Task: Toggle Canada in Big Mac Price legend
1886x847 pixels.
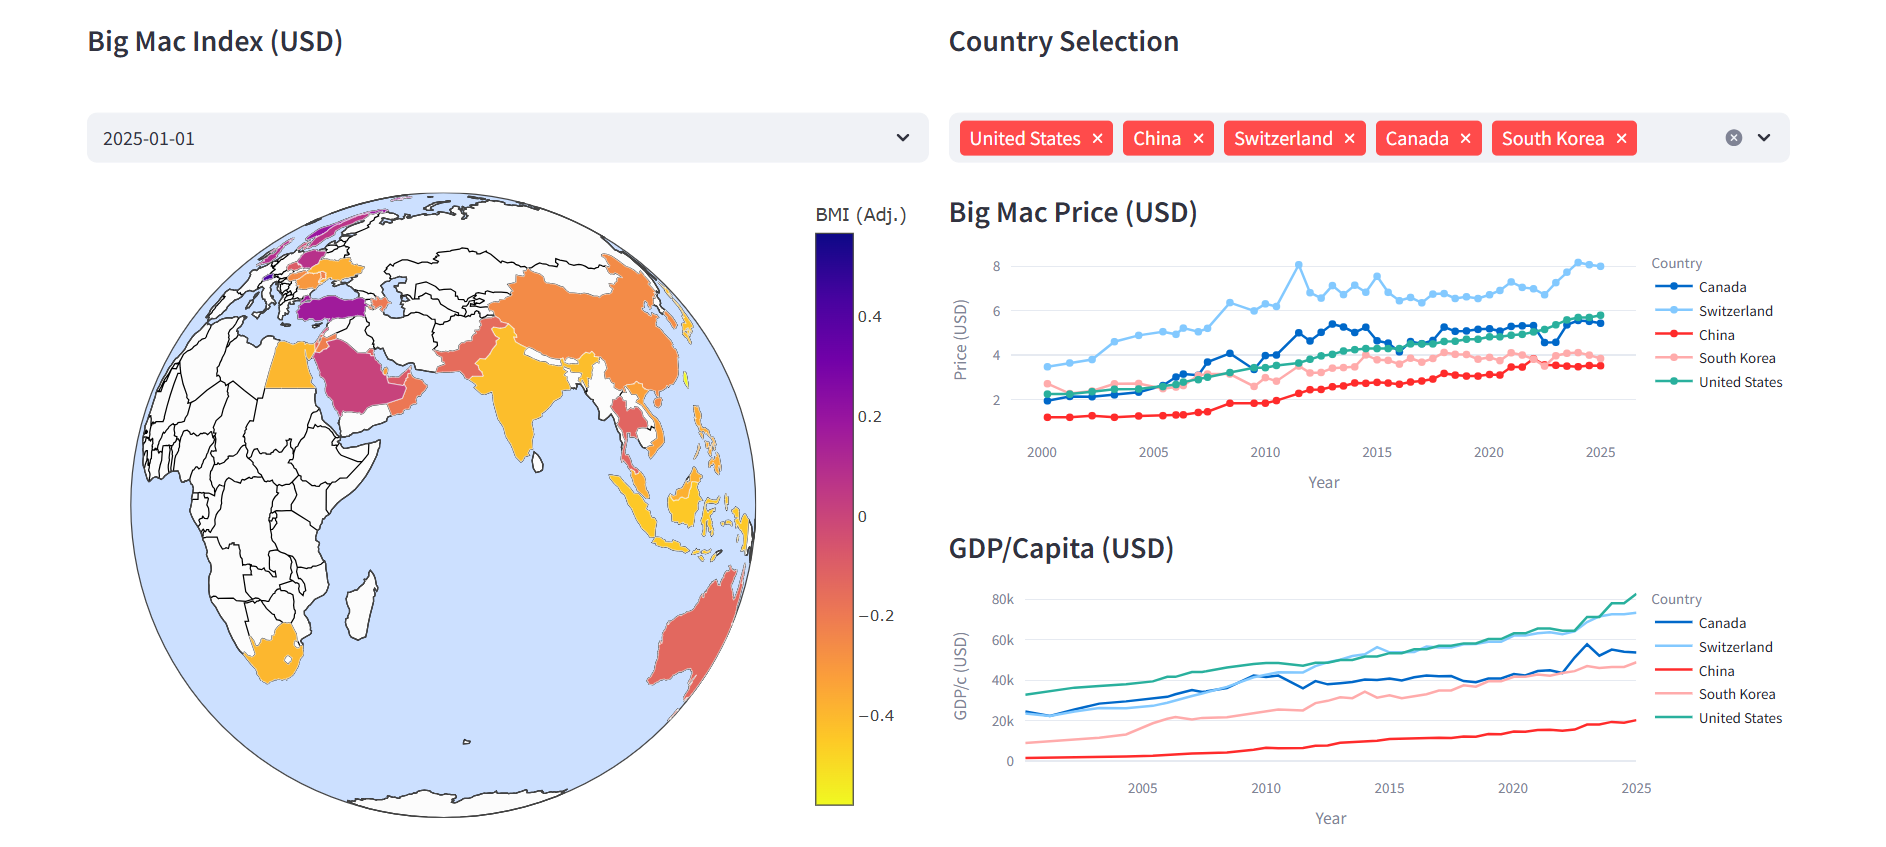Action: click(x=1721, y=287)
